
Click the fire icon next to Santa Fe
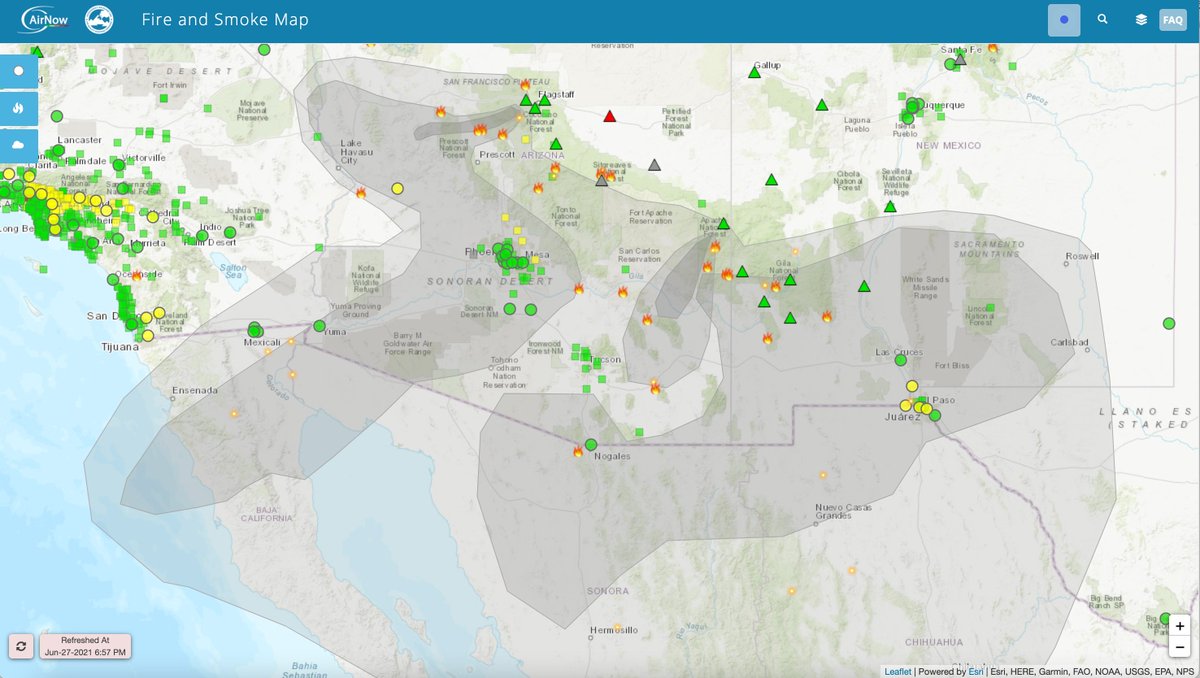pyautogui.click(x=993, y=47)
